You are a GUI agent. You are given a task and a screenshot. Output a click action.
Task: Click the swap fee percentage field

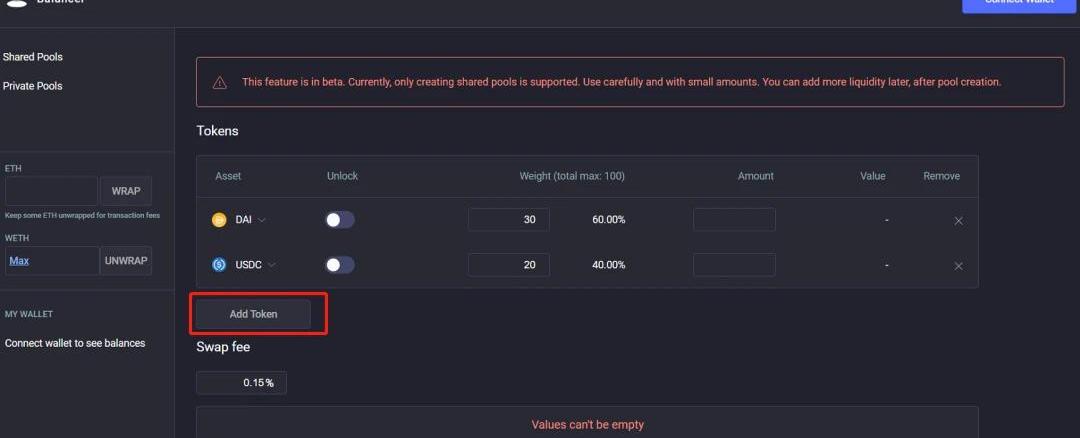point(241,382)
